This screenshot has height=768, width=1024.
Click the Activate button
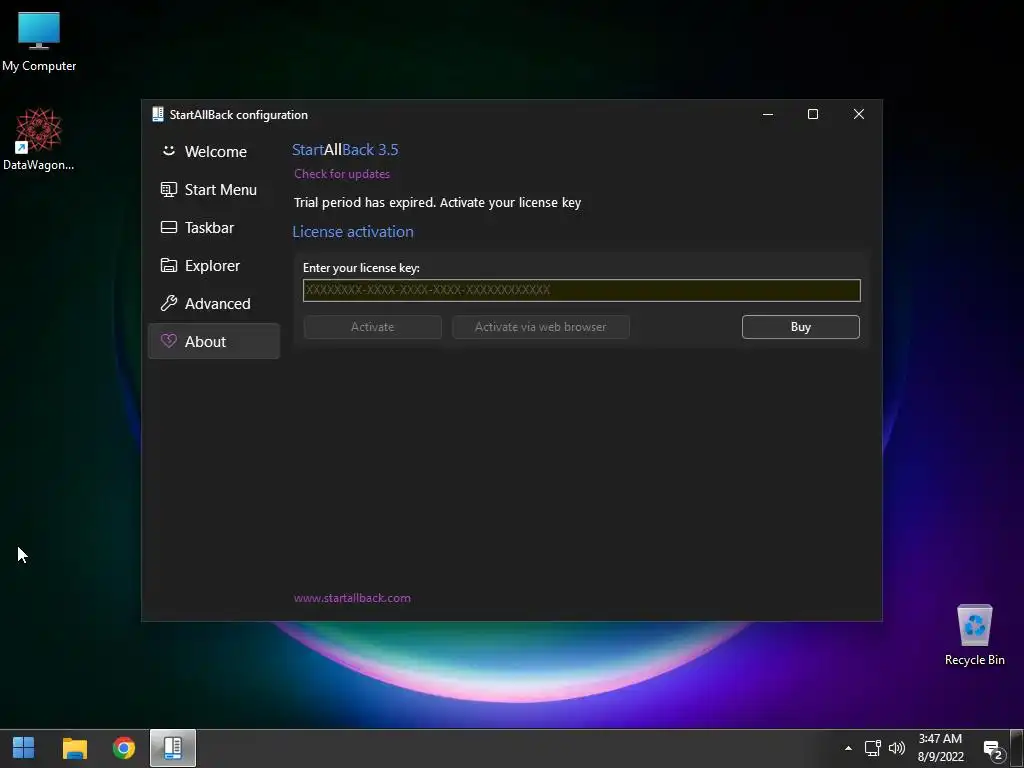[x=372, y=327]
